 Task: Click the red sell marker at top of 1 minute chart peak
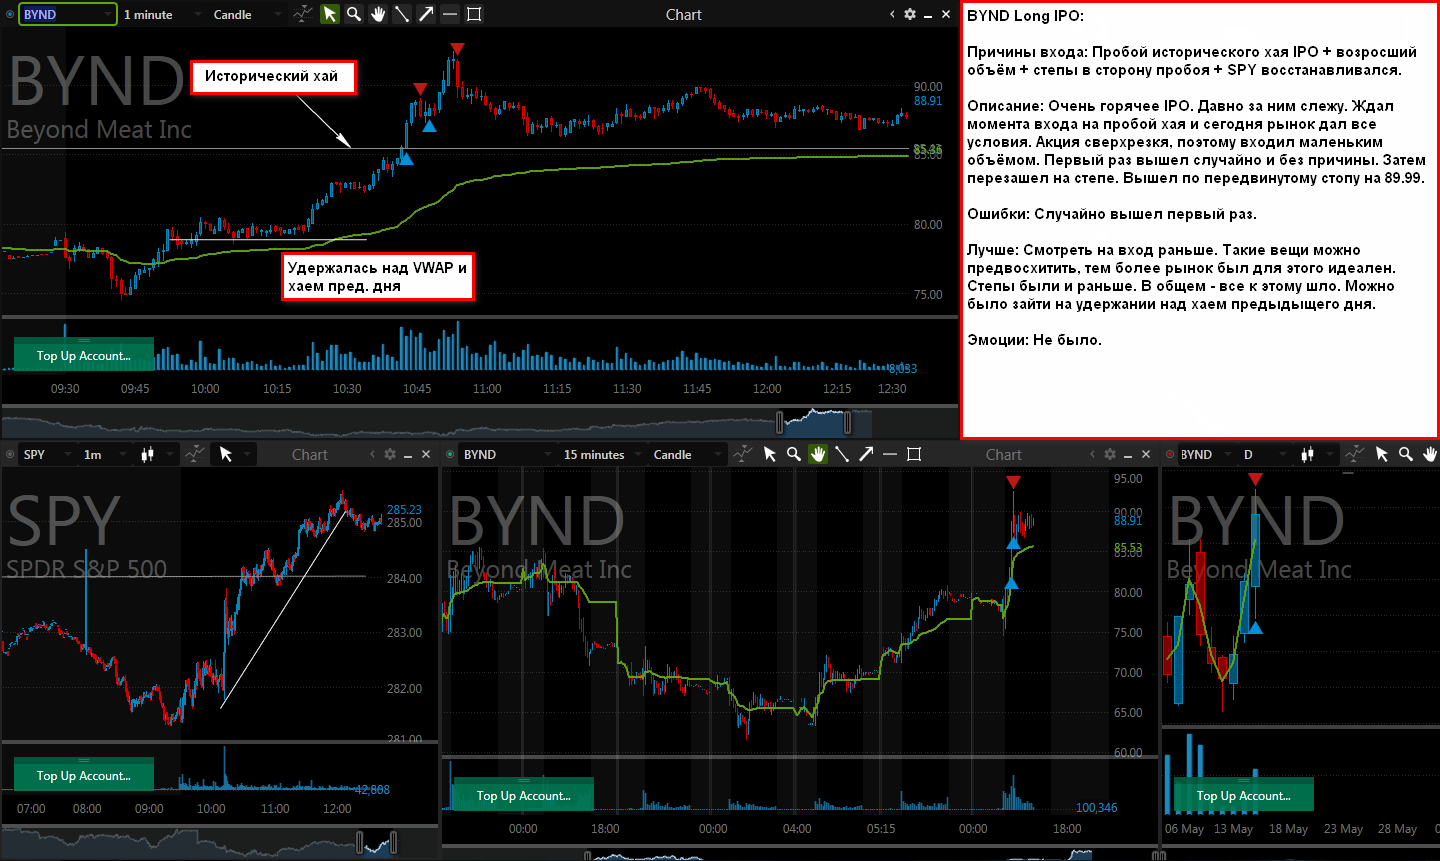tap(457, 49)
